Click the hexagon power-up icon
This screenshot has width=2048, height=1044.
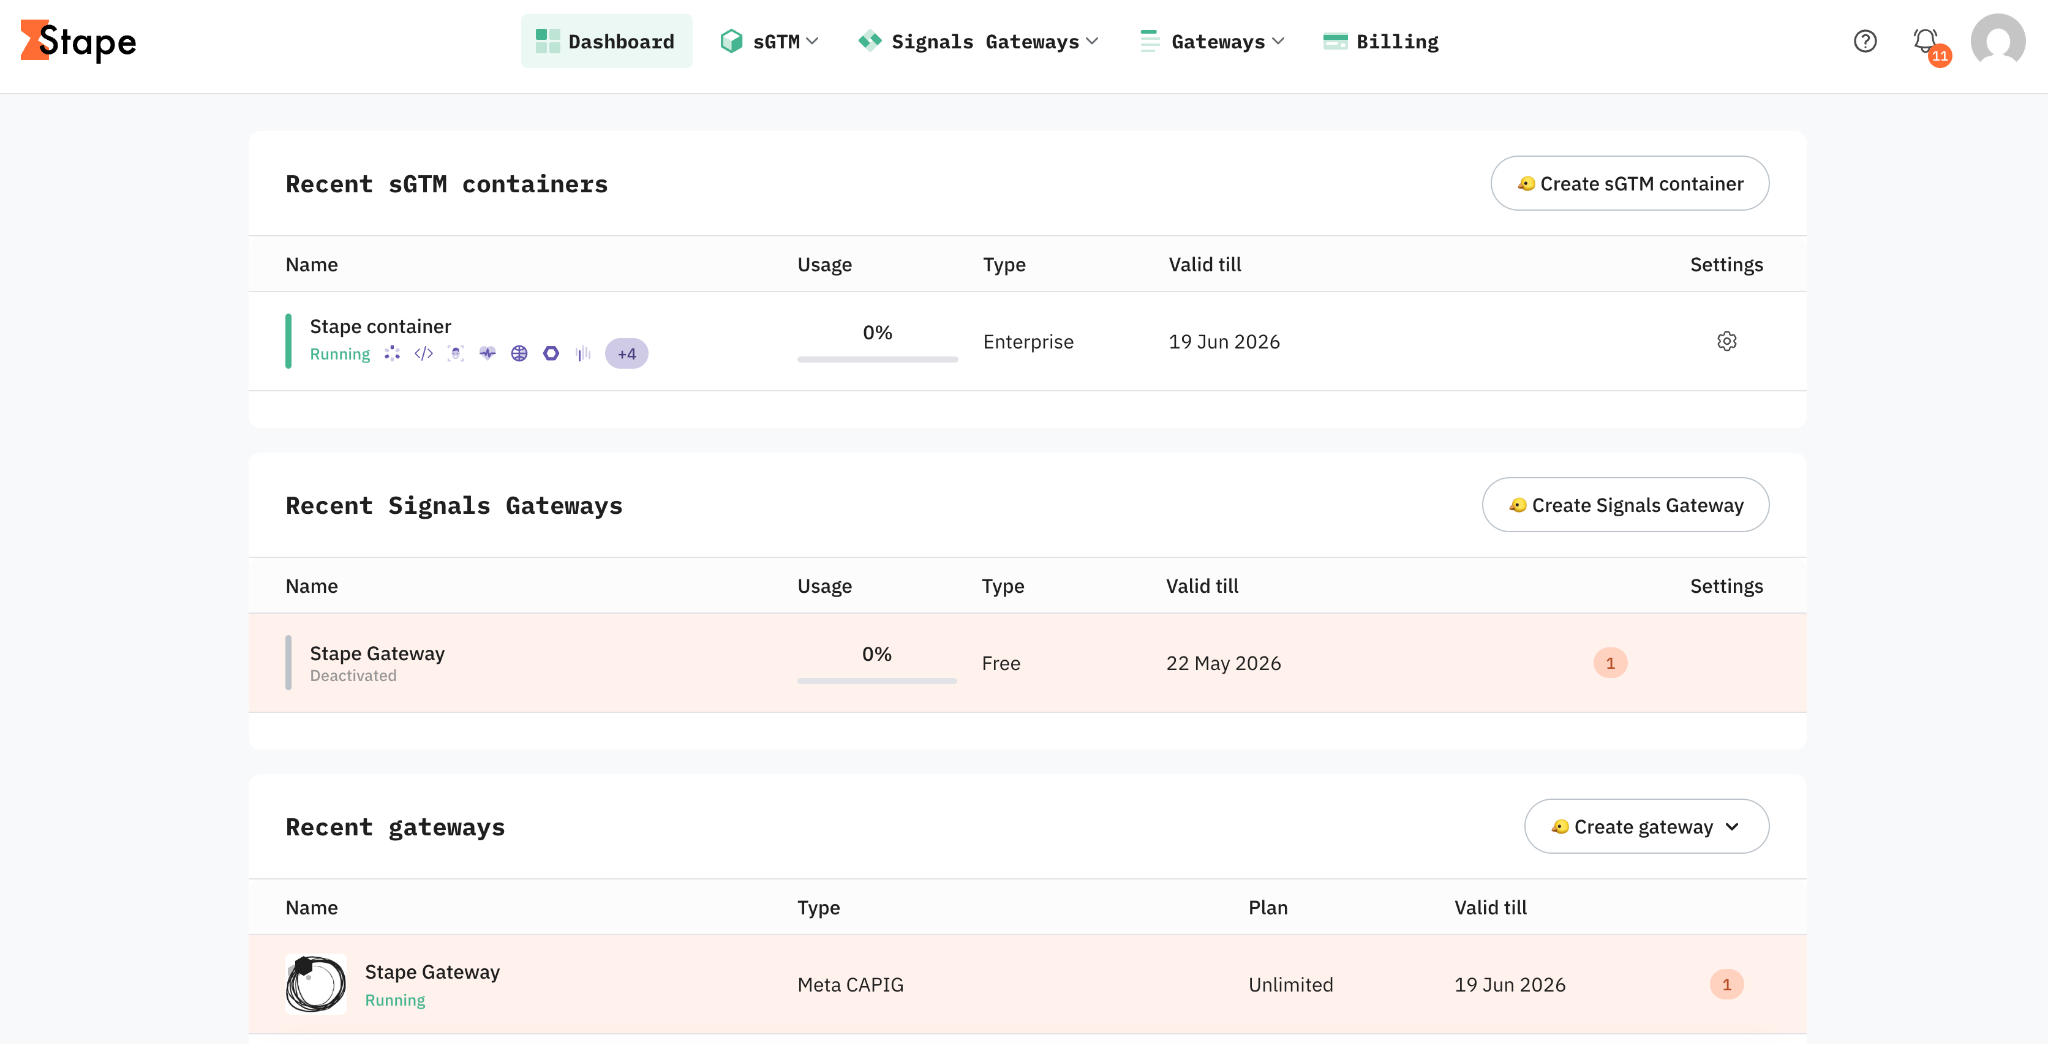click(551, 353)
